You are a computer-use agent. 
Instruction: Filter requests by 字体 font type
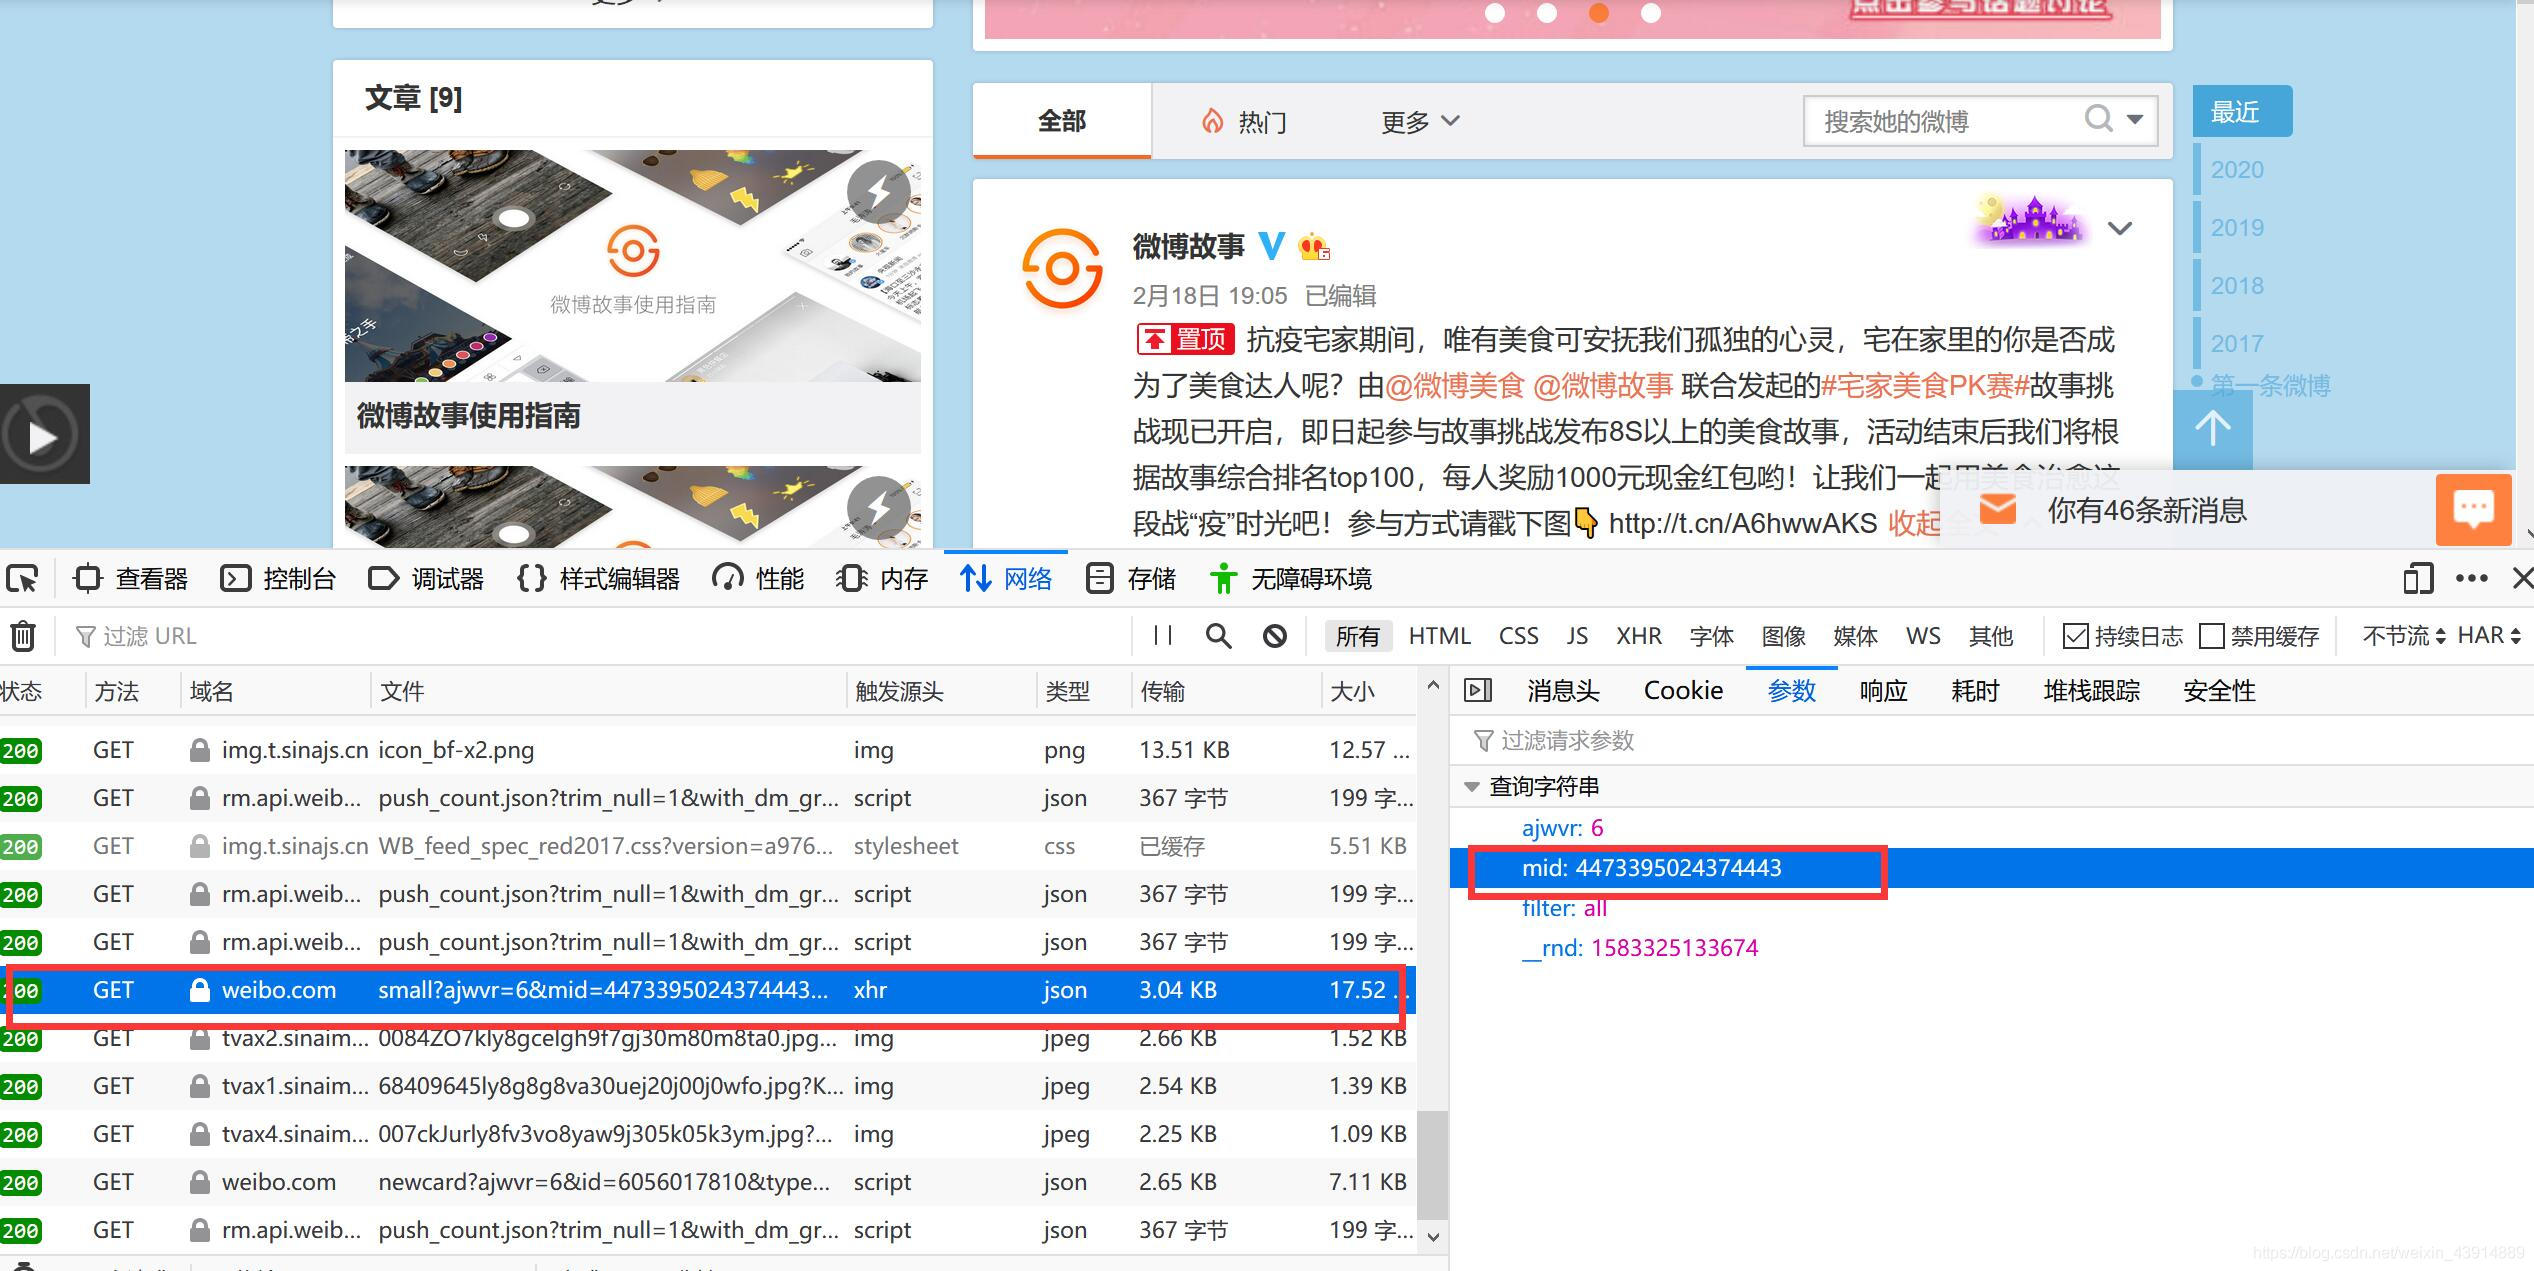point(1711,636)
